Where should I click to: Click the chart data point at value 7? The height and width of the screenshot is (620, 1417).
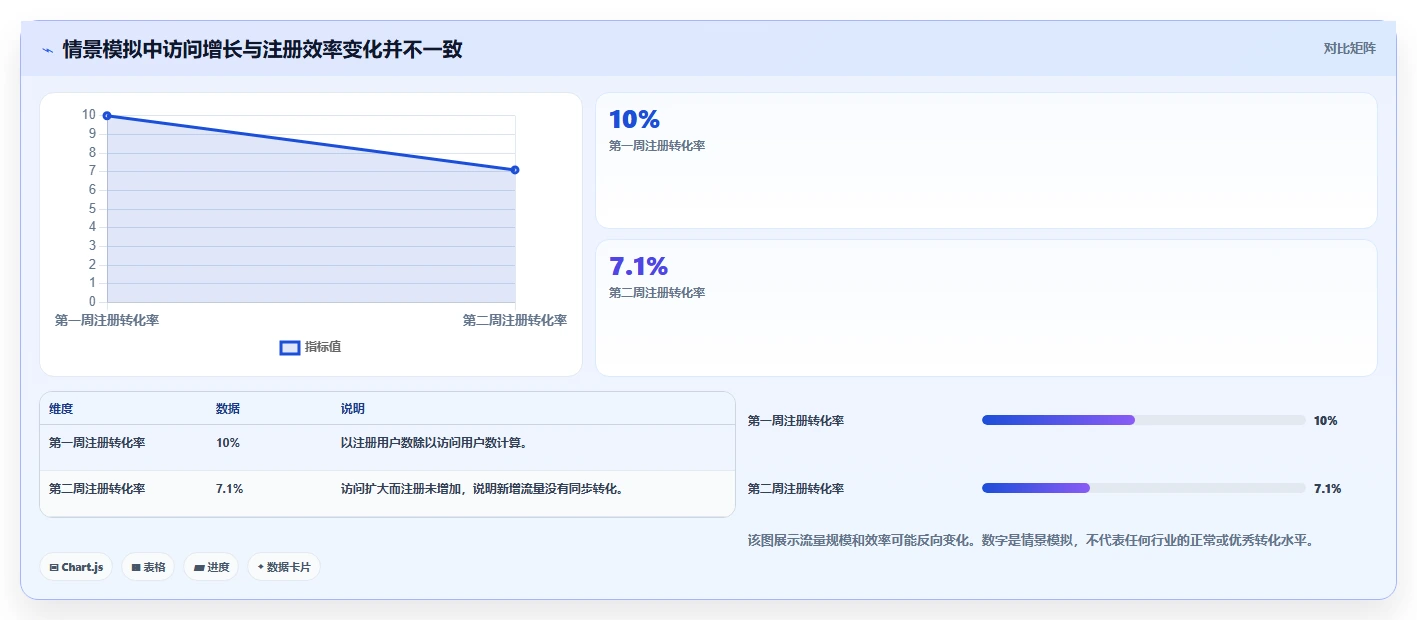click(x=515, y=170)
